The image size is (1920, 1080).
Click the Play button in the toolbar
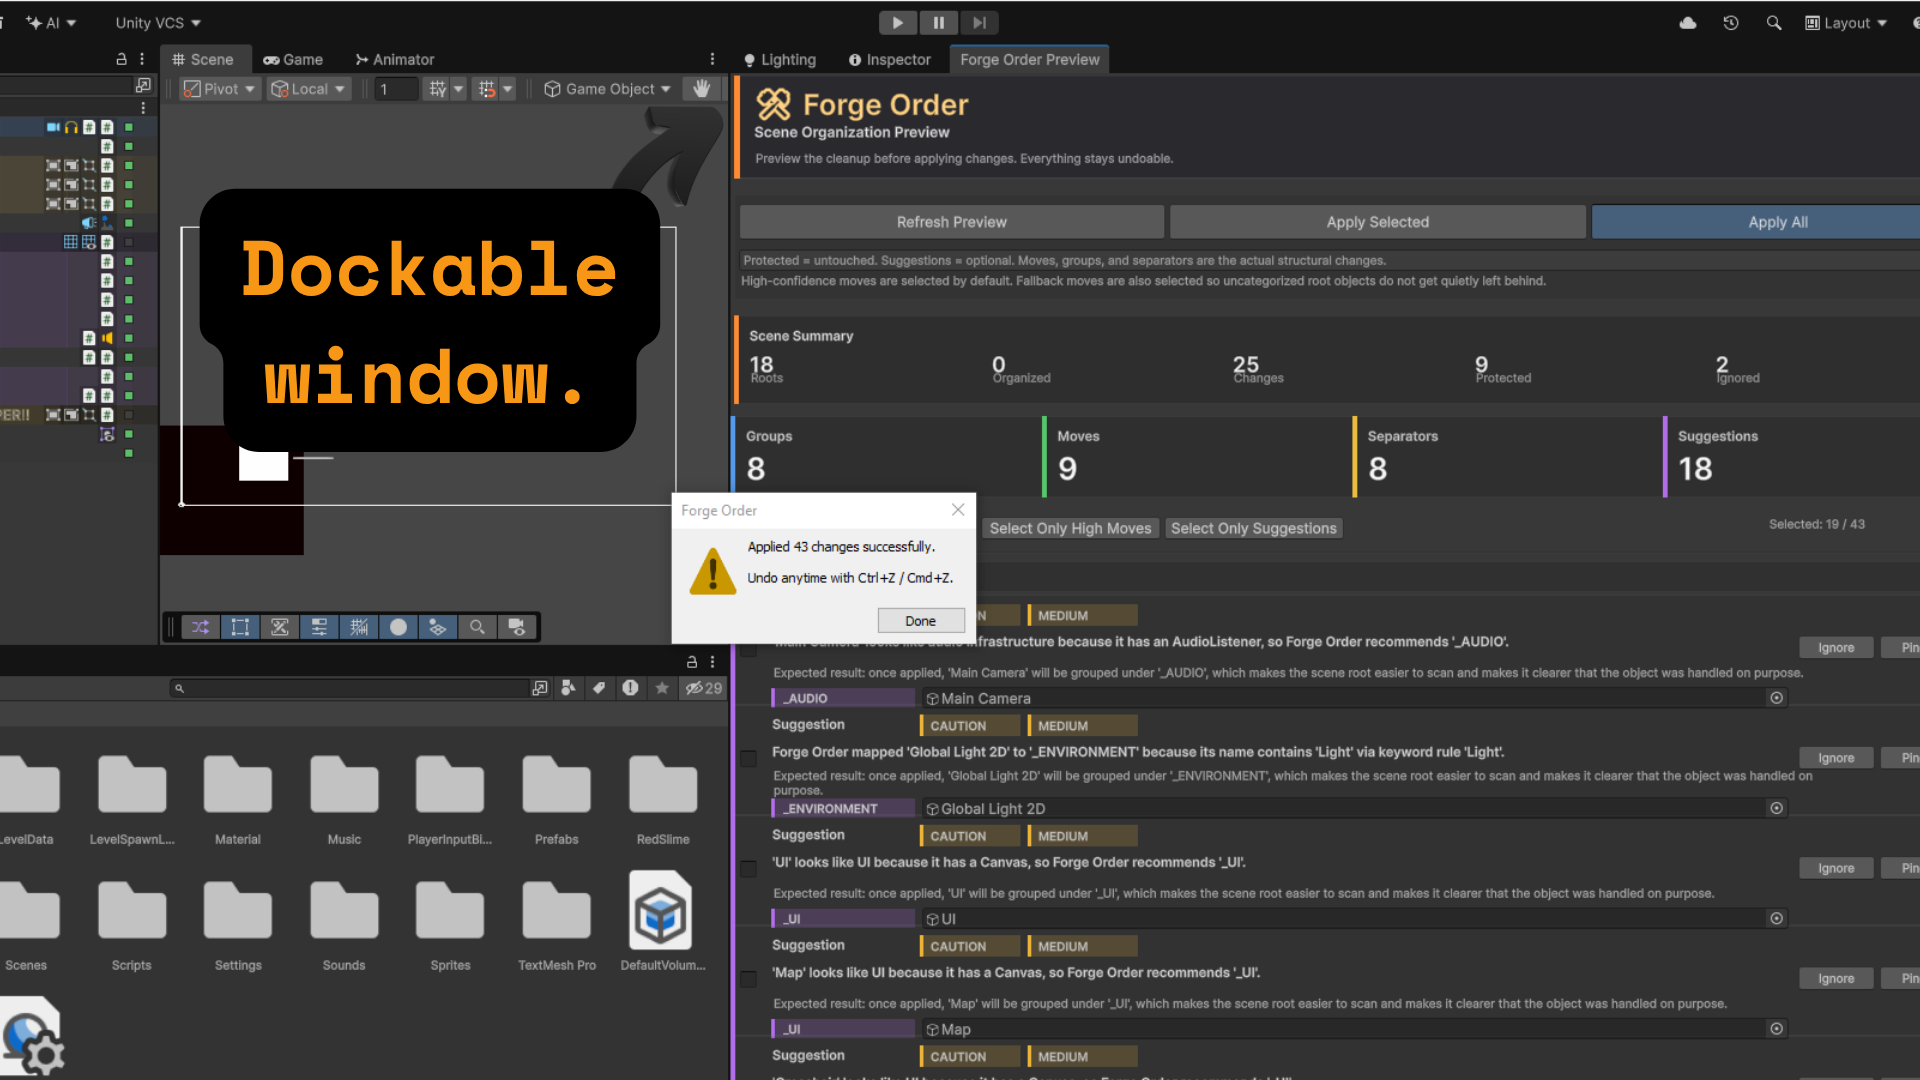pyautogui.click(x=897, y=22)
